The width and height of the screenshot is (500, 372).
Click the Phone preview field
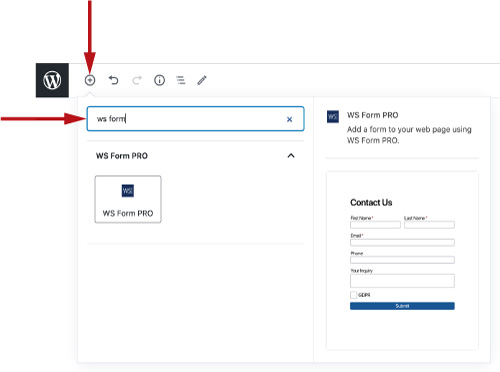click(402, 260)
